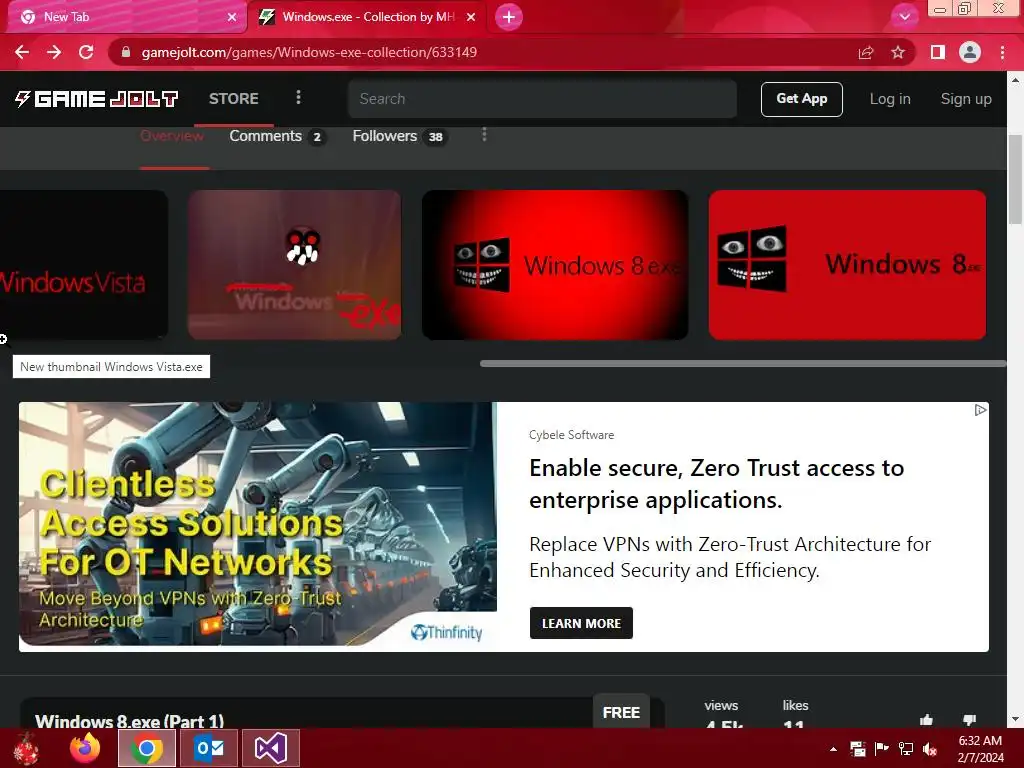The image size is (1024, 768).
Task: Click LEARN MORE on the ad
Action: coord(581,623)
